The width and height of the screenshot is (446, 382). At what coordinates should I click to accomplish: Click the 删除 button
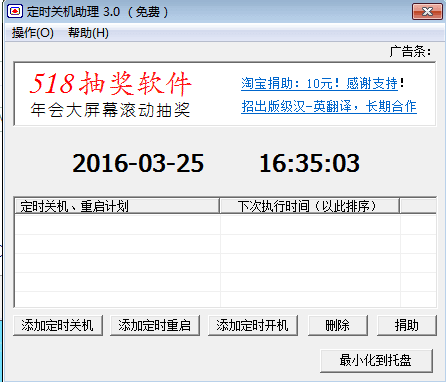[x=338, y=325]
